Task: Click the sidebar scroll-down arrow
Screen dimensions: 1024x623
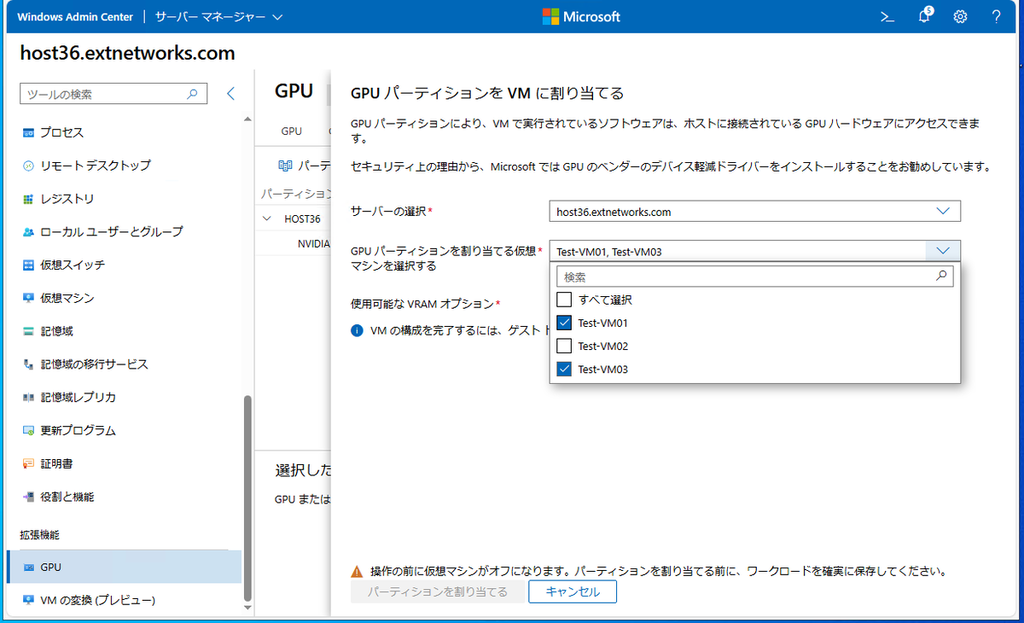Action: (x=248, y=608)
